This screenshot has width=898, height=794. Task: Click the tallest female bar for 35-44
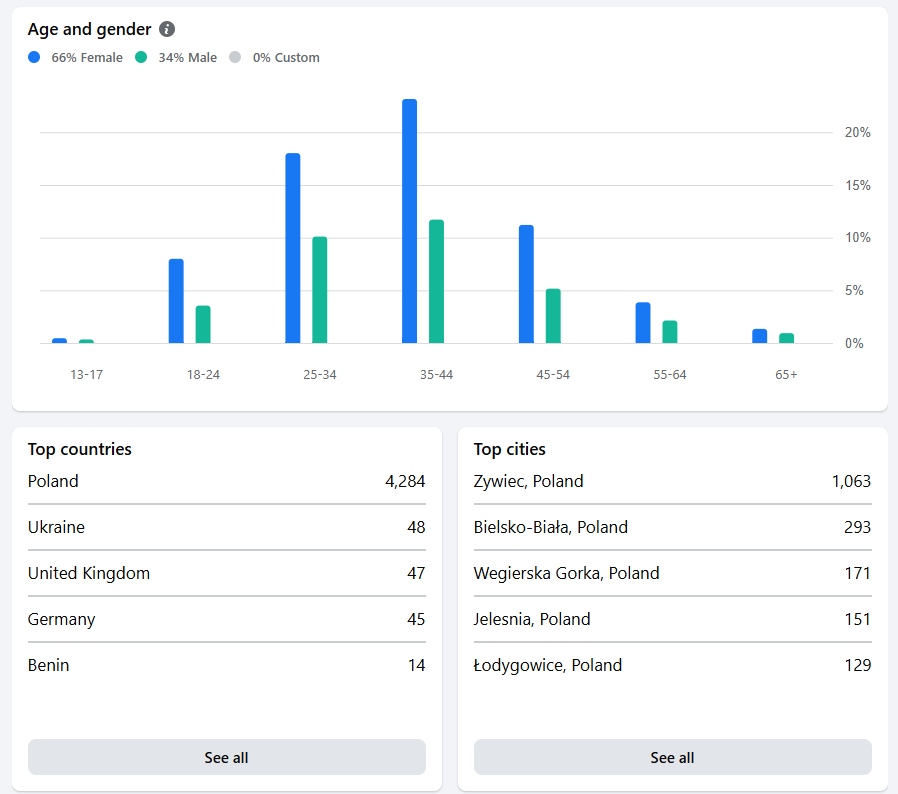pyautogui.click(x=409, y=221)
